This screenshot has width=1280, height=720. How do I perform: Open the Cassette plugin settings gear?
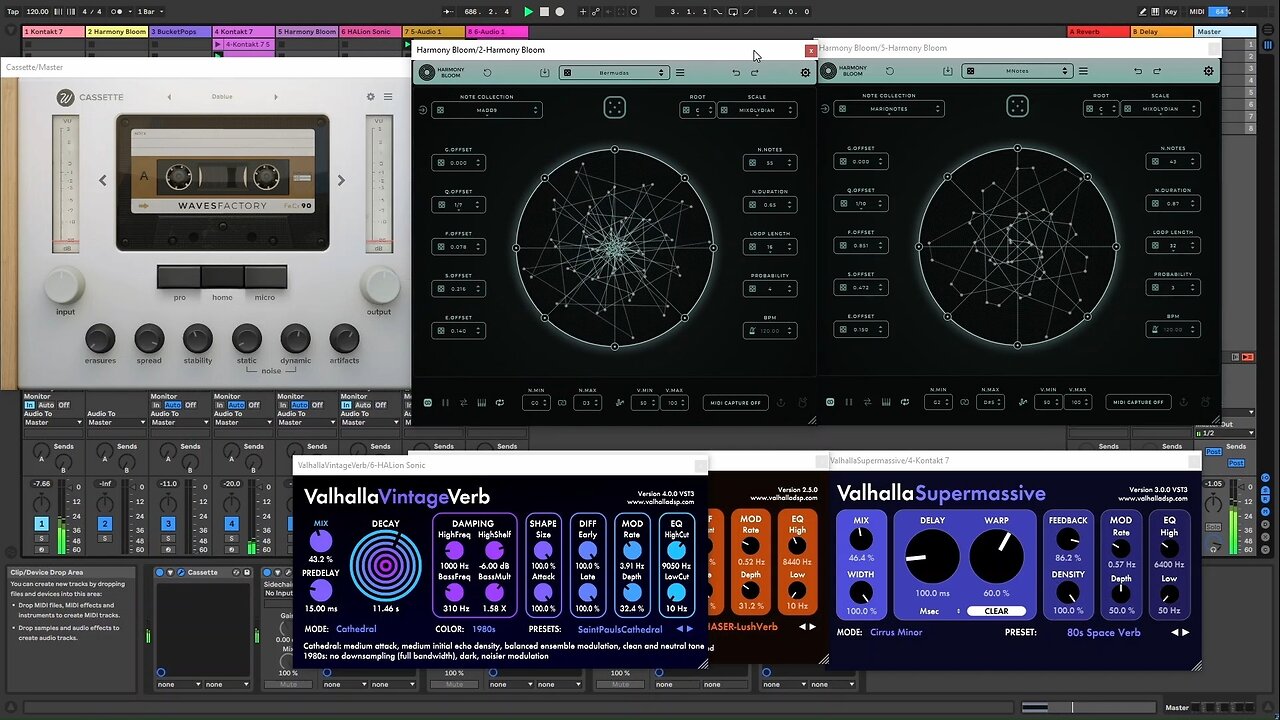pos(370,97)
